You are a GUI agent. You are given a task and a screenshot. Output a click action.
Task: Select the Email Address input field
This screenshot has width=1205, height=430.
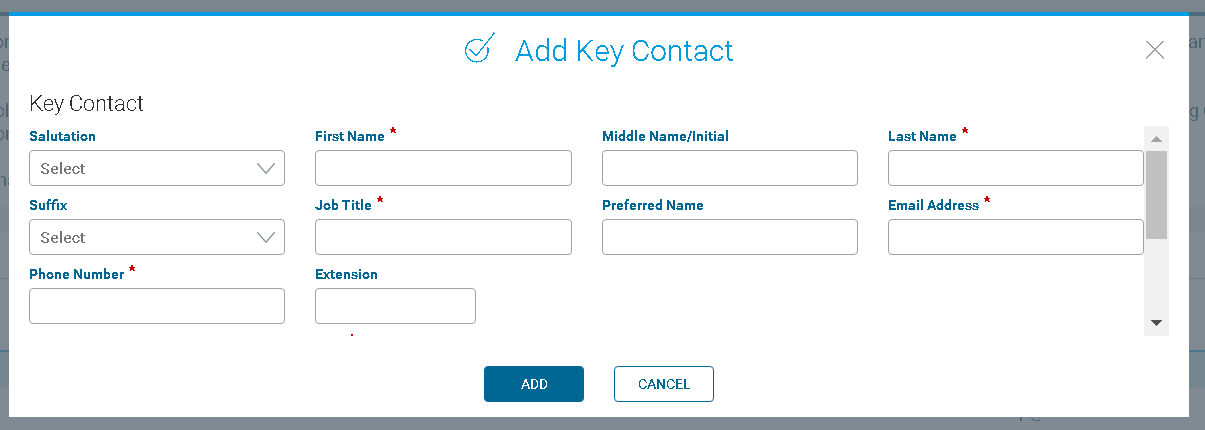(x=1016, y=237)
